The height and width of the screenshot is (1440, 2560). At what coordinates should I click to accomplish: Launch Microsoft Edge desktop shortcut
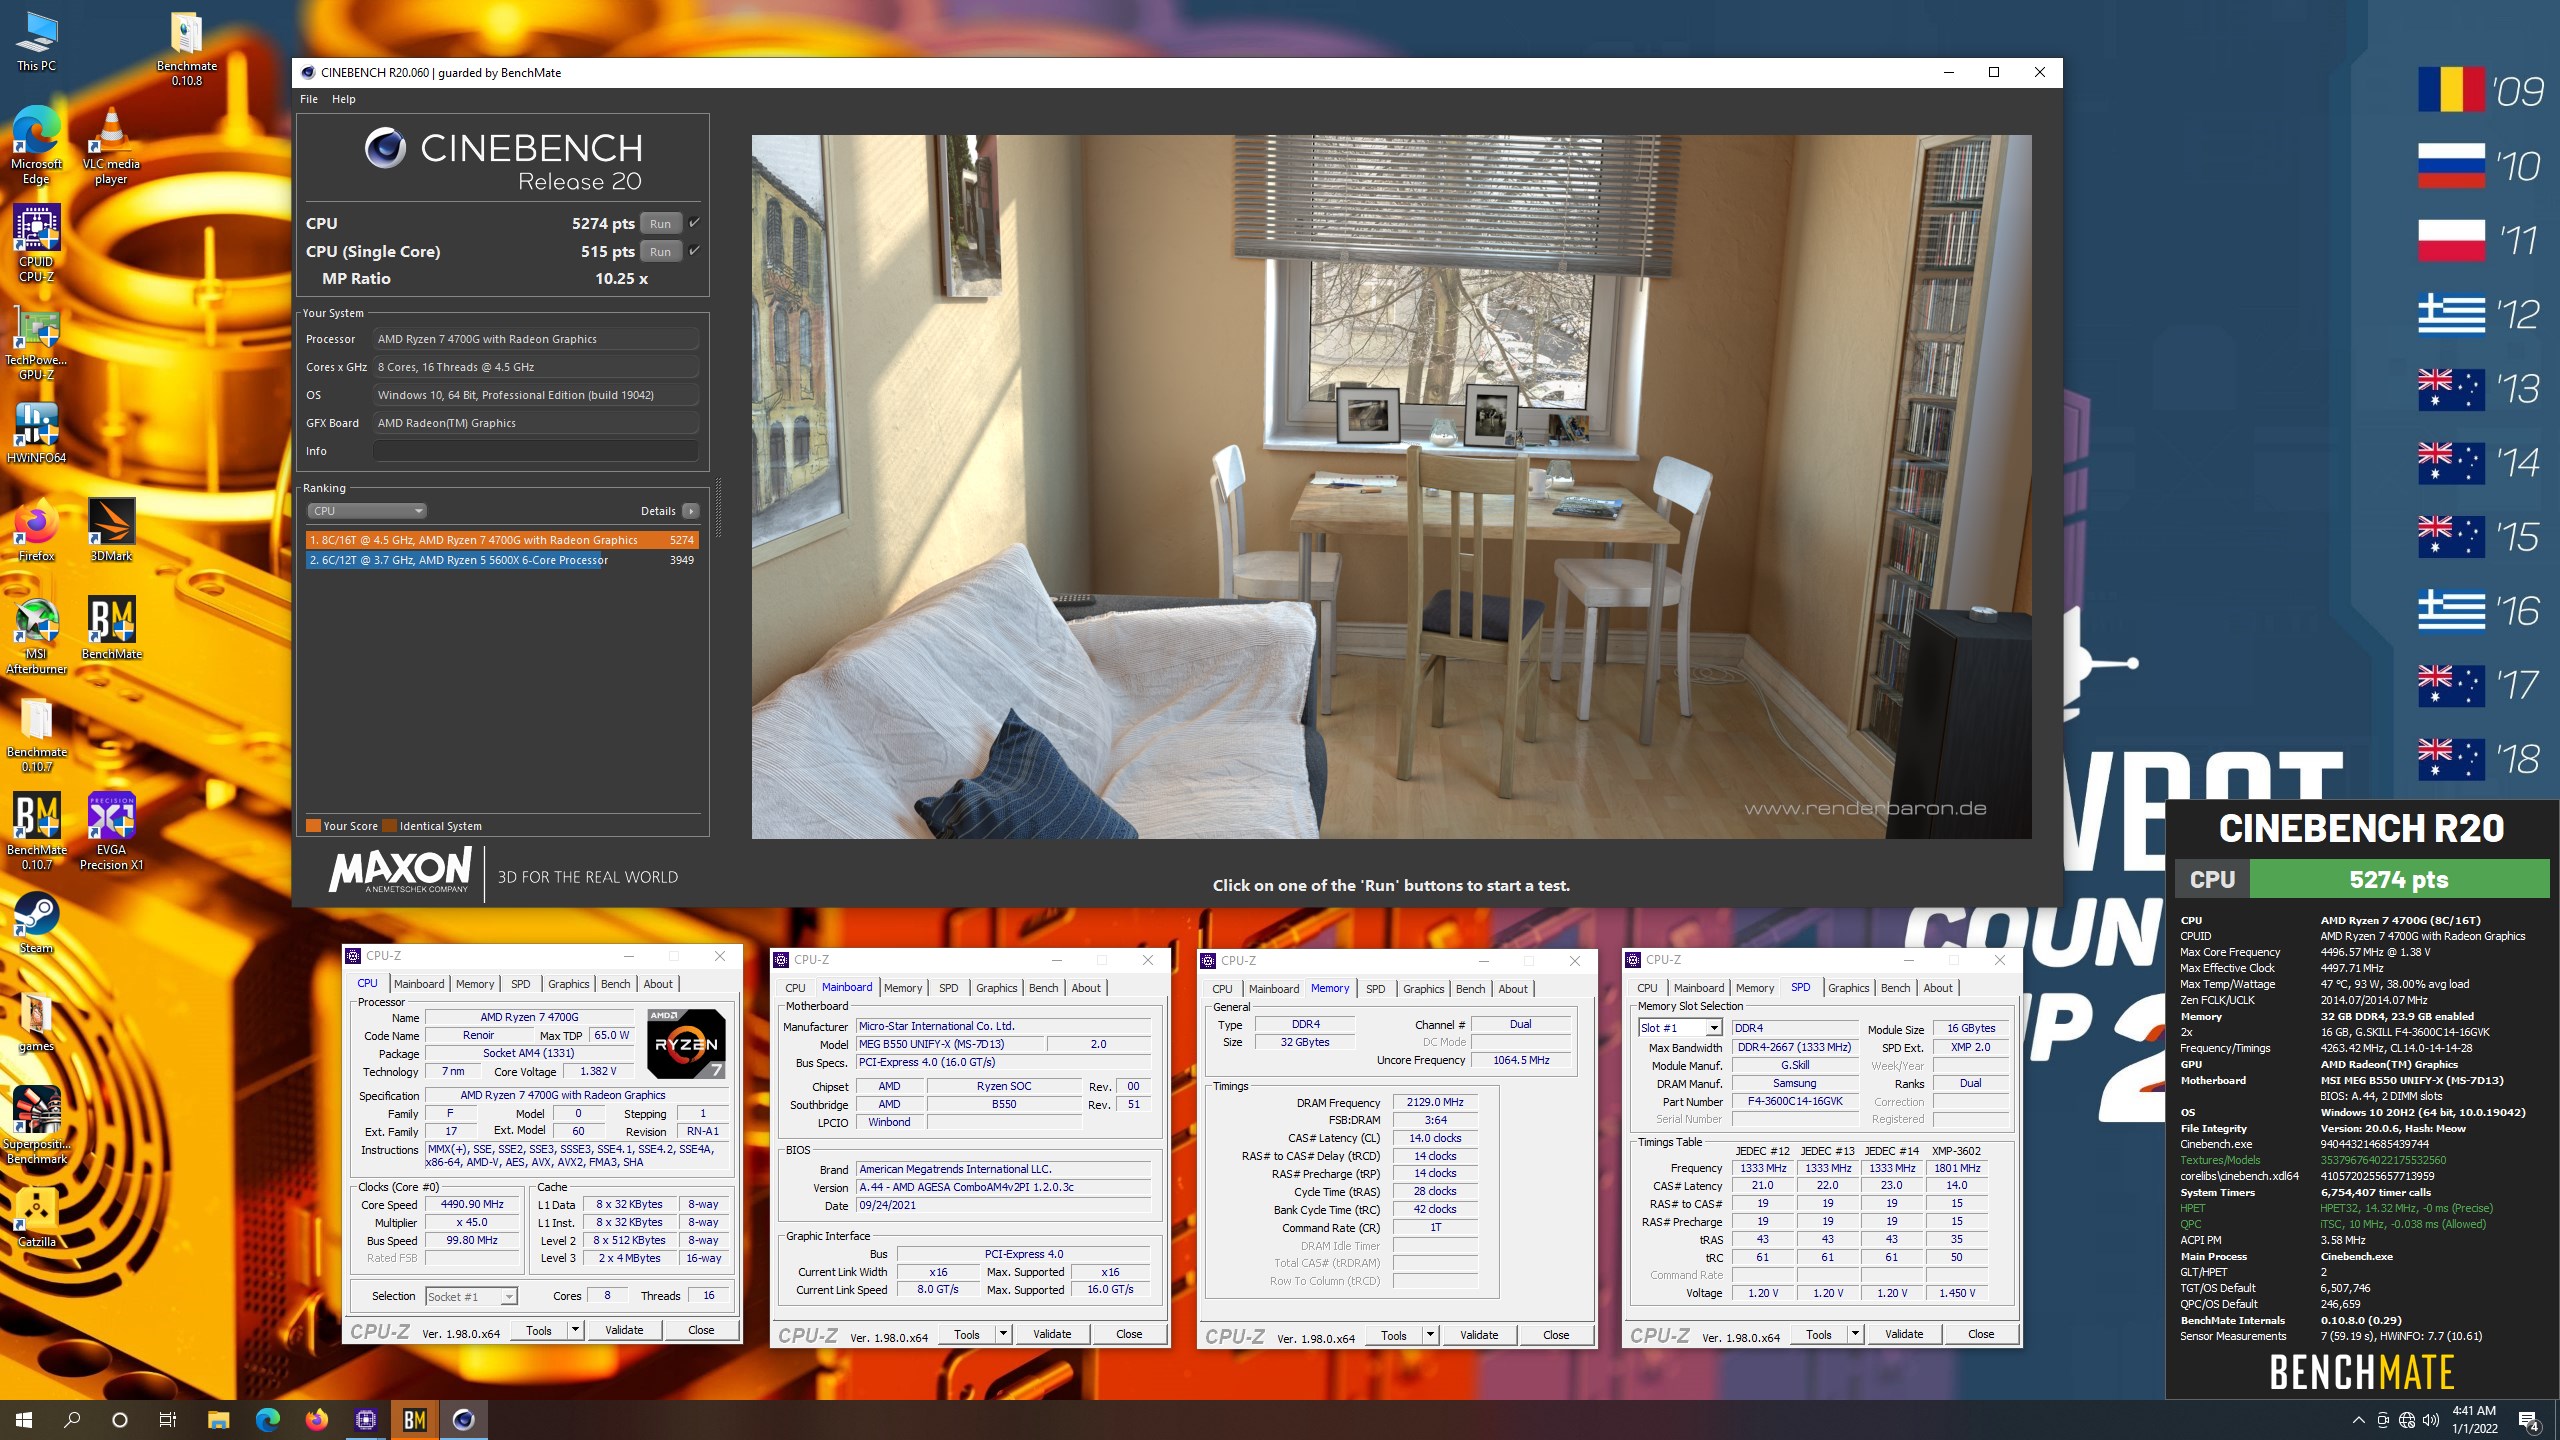[36, 146]
